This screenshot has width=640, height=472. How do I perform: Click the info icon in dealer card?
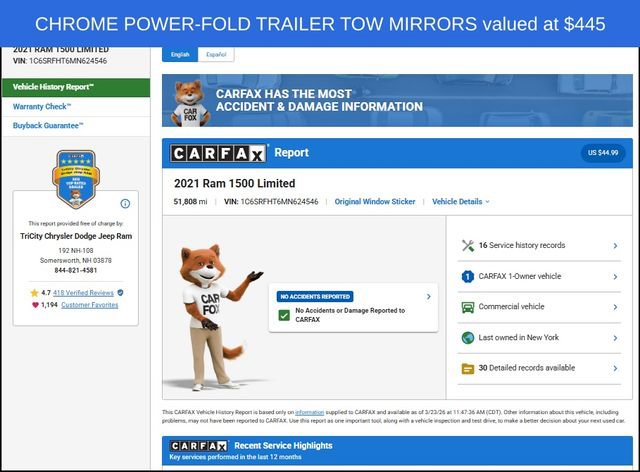click(125, 203)
